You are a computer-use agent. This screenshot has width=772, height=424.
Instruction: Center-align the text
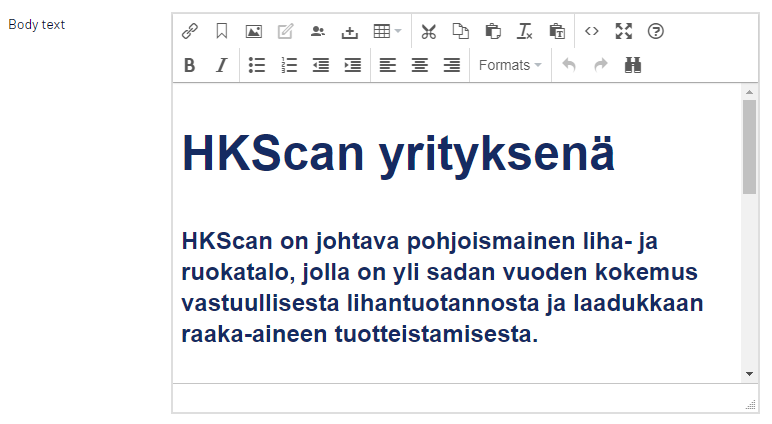point(420,65)
